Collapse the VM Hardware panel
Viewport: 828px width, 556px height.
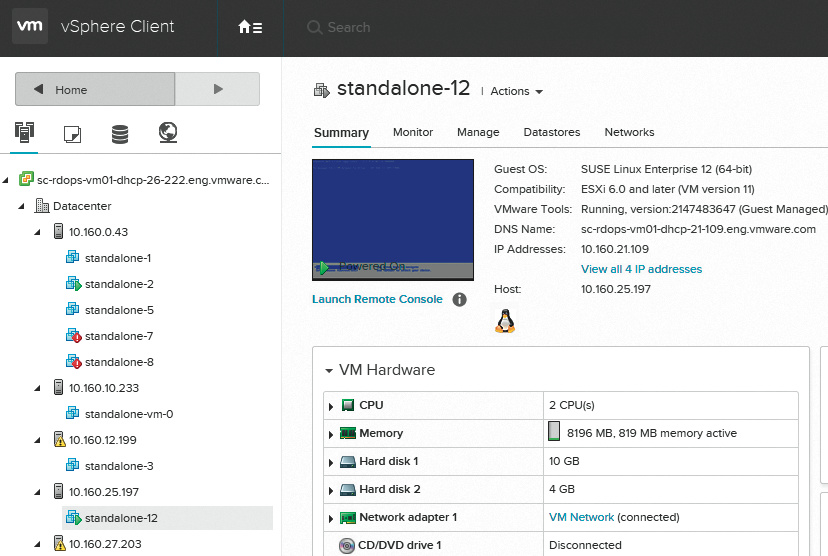(328, 370)
